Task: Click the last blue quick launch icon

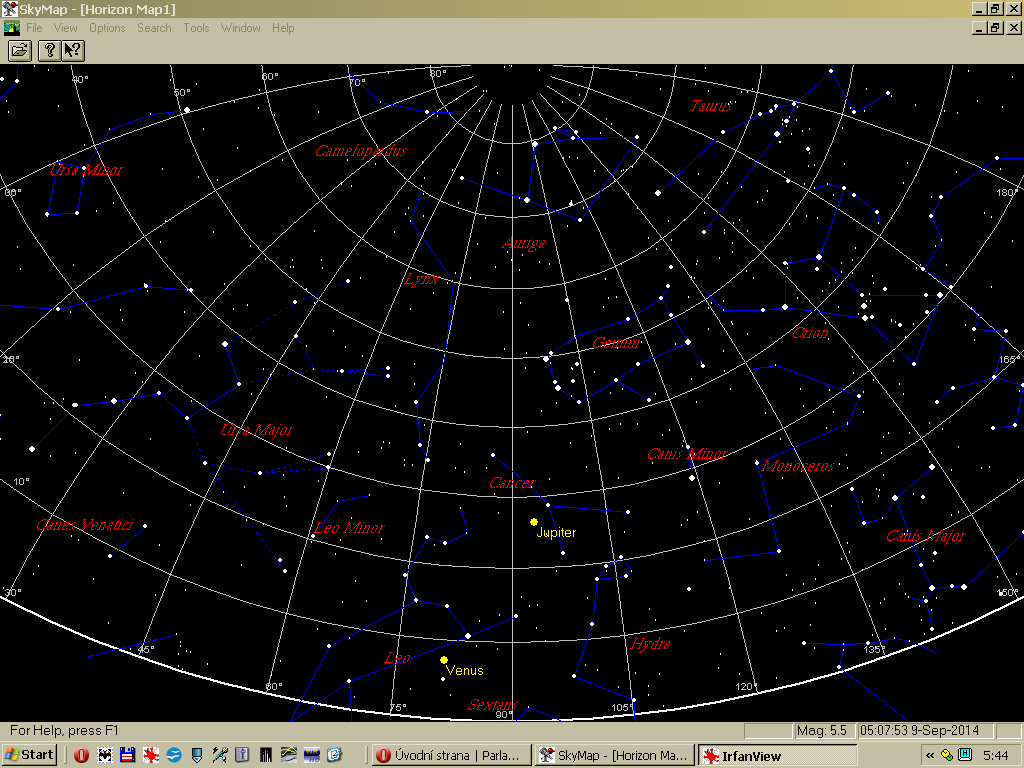Action: 334,755
